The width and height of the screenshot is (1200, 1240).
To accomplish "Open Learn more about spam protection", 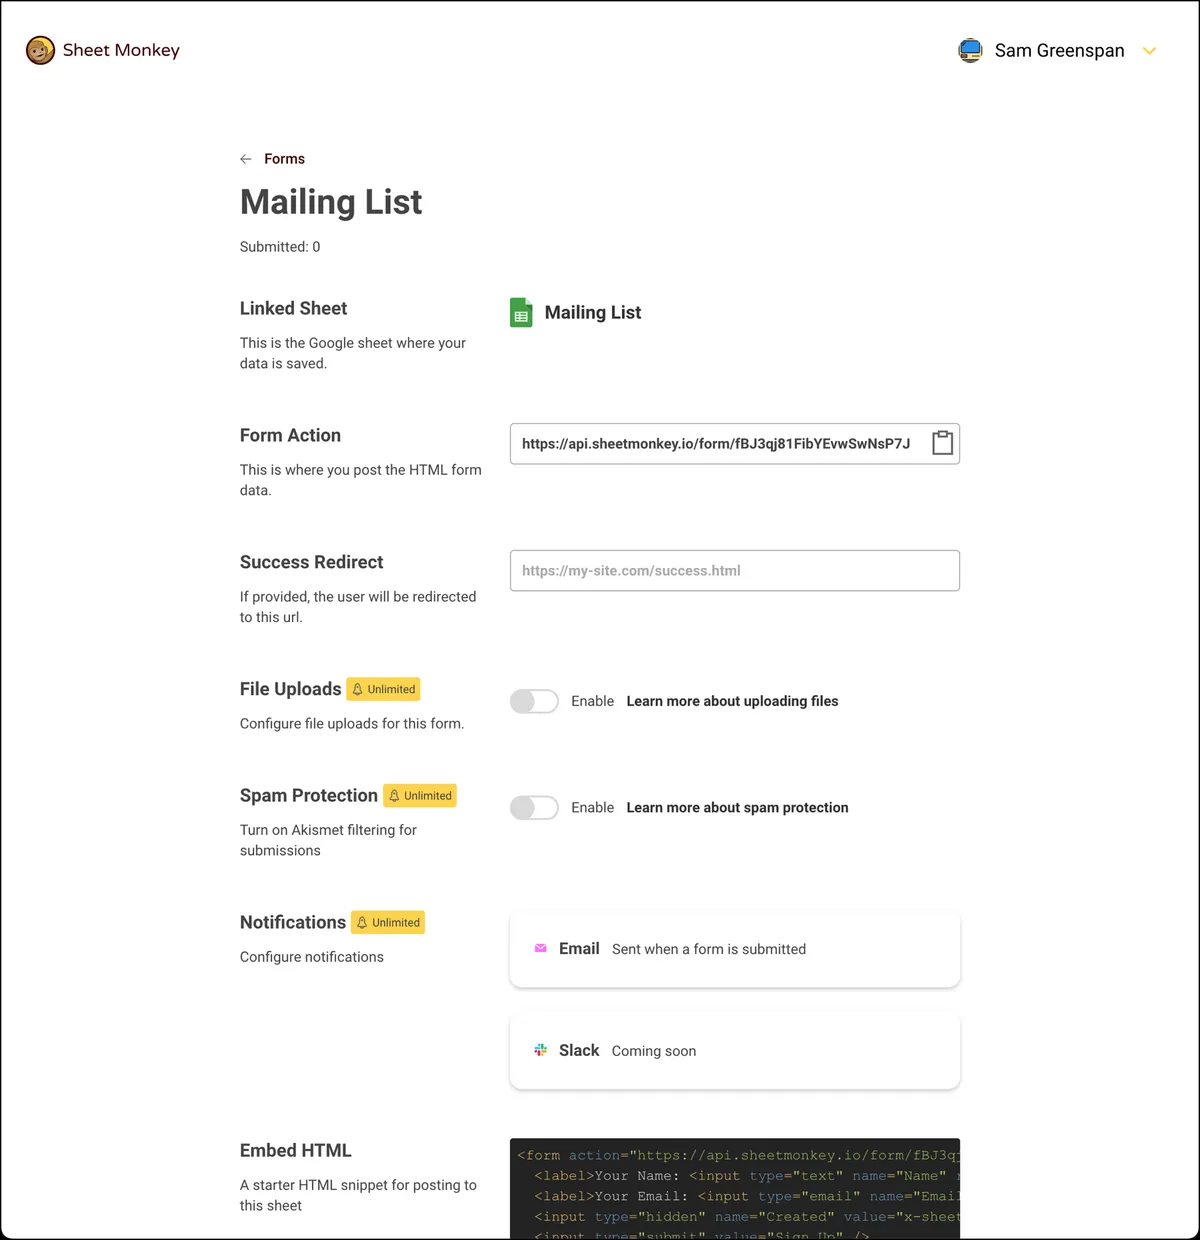I will pyautogui.click(x=737, y=807).
